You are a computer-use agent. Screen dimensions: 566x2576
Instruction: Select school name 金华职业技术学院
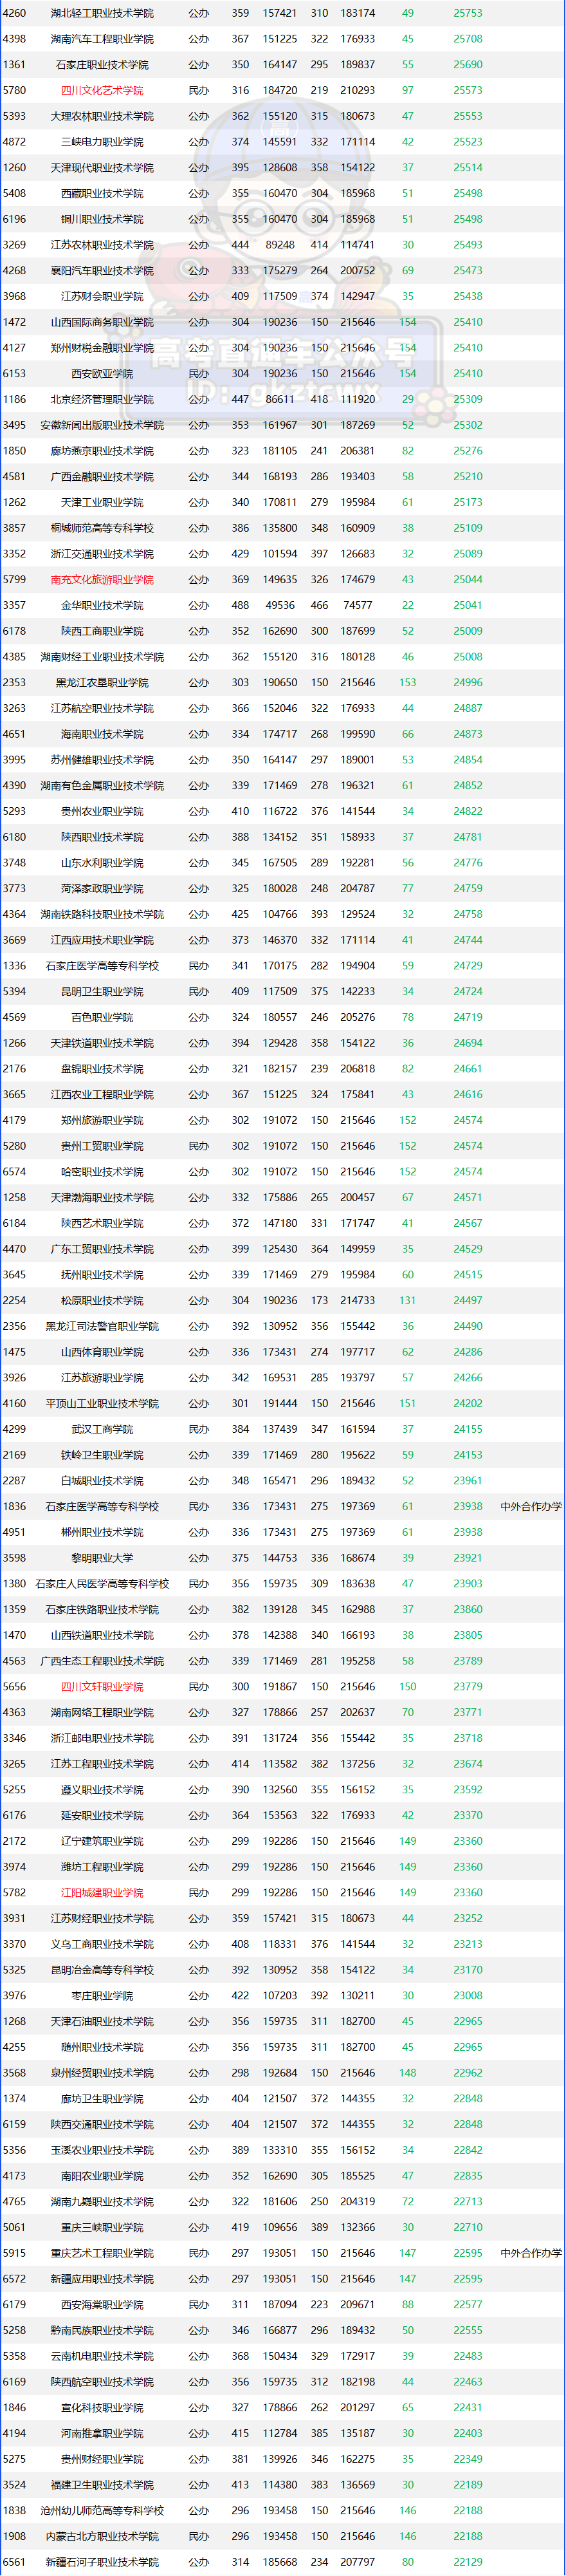102,606
